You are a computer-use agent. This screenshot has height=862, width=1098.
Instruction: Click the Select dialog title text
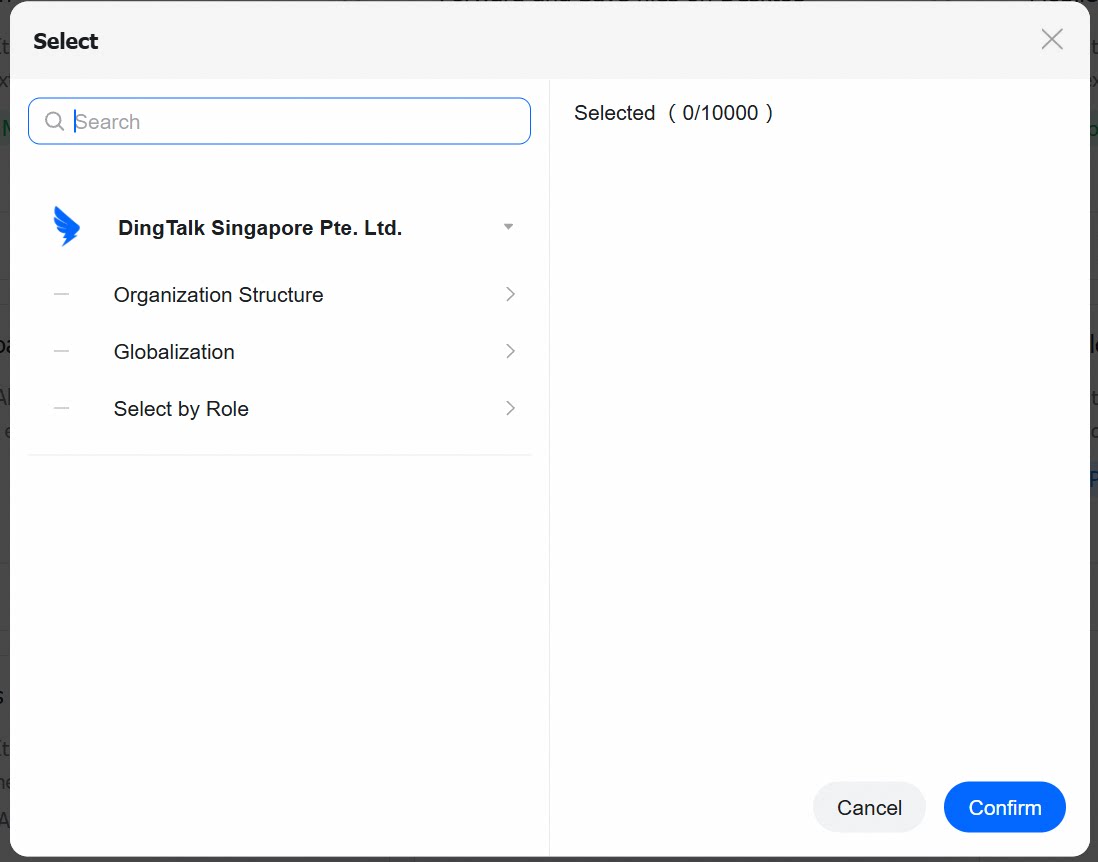click(66, 41)
